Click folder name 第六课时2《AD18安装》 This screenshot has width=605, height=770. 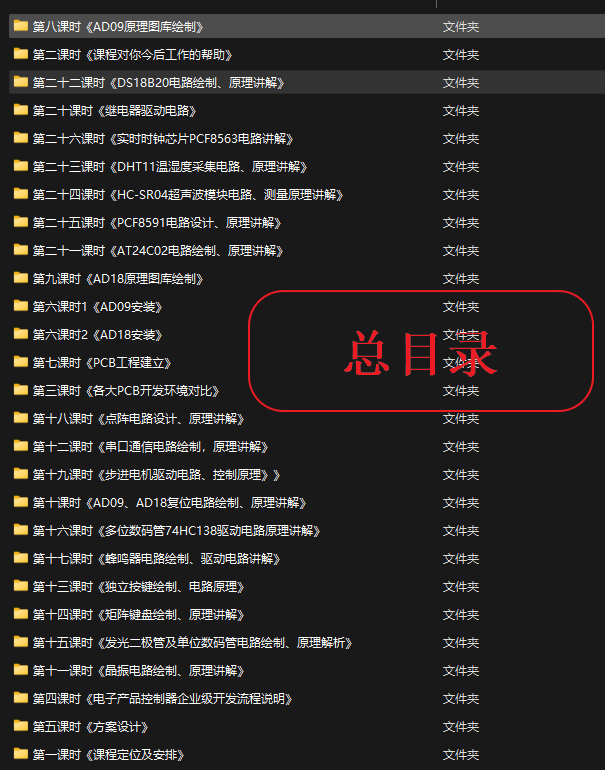click(98, 334)
